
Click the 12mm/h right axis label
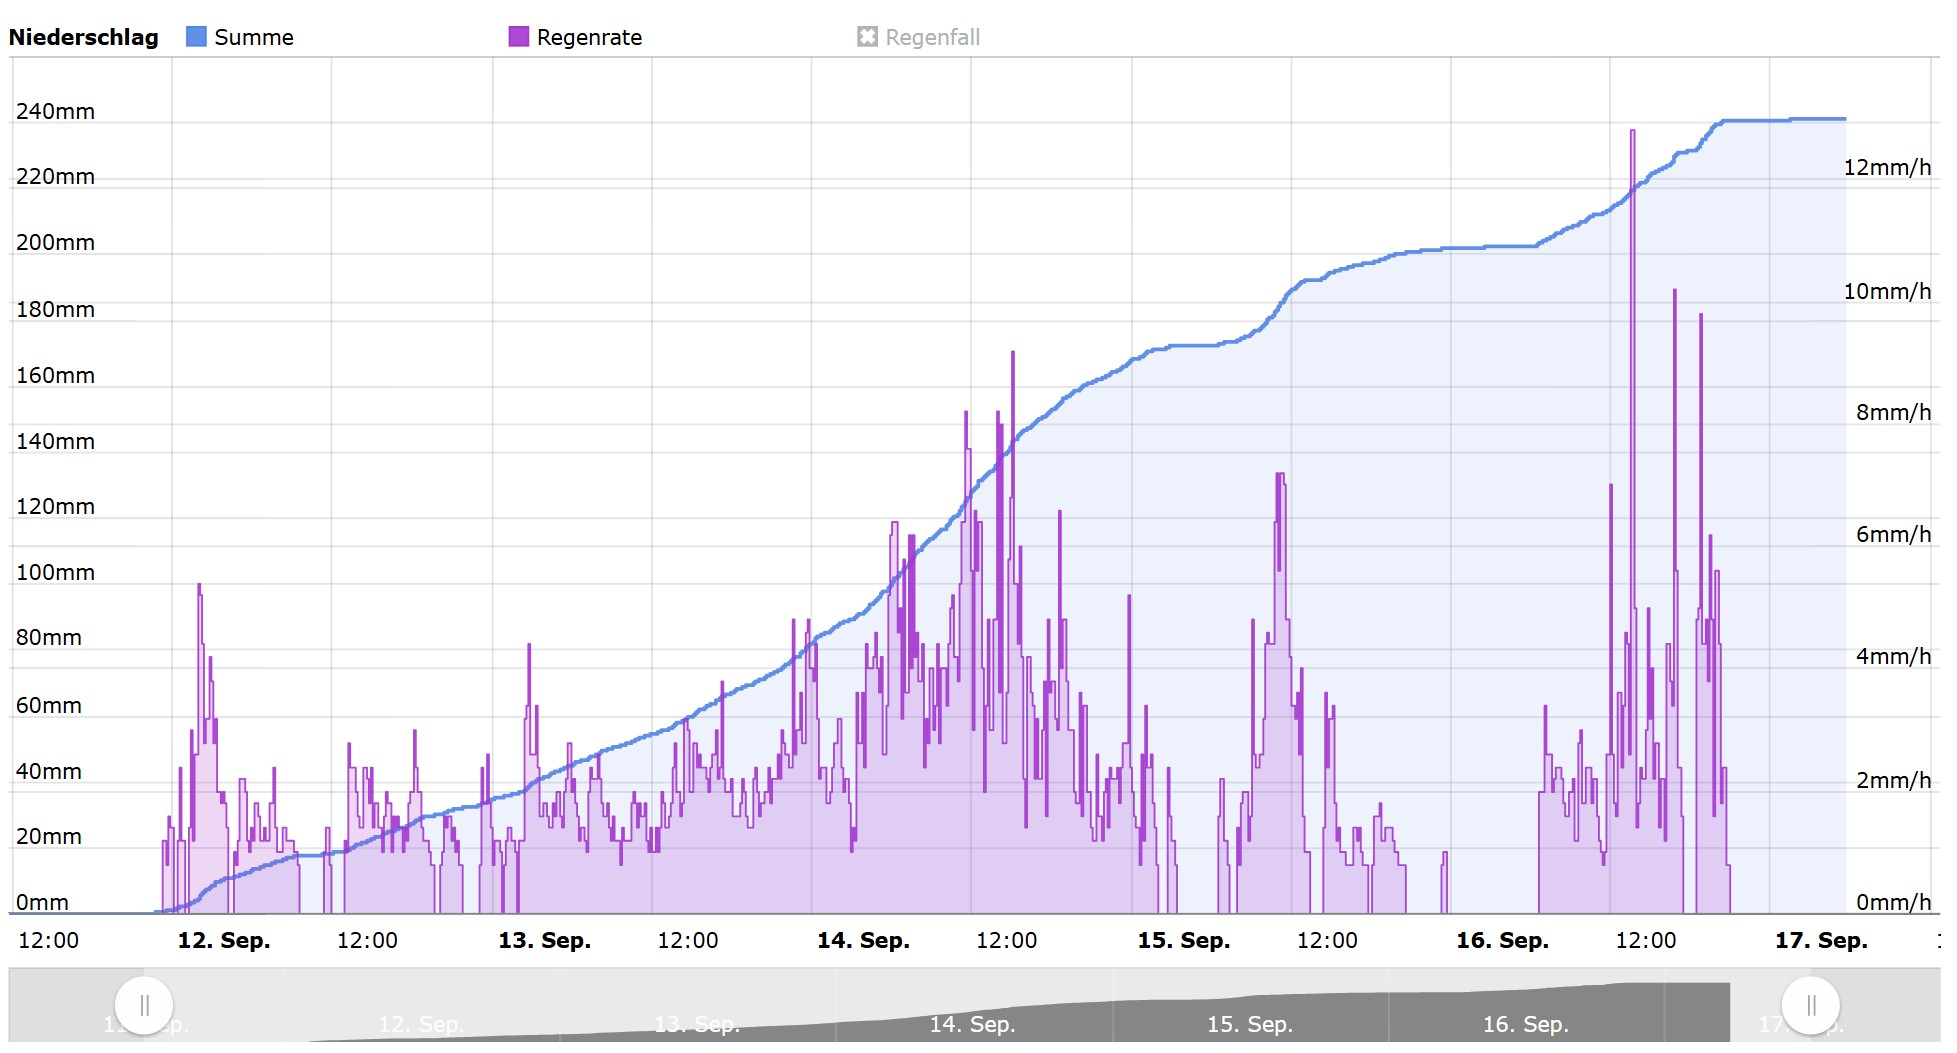pos(1887,168)
